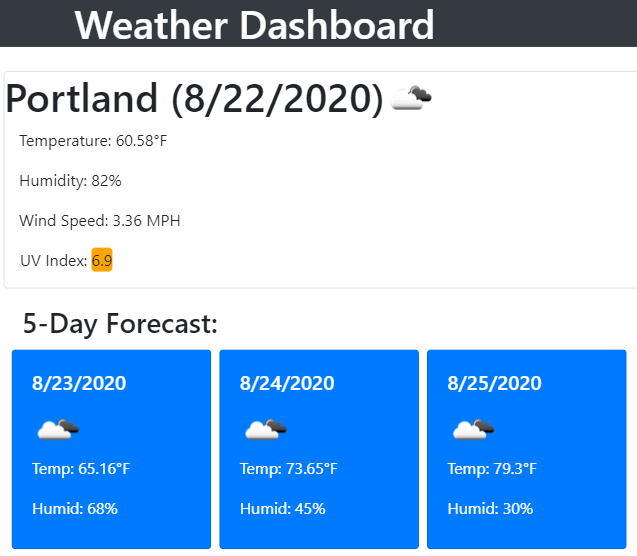Screen dimensions: 637x556
Task: Click the Humidity: 82% text
Action: click(70, 181)
